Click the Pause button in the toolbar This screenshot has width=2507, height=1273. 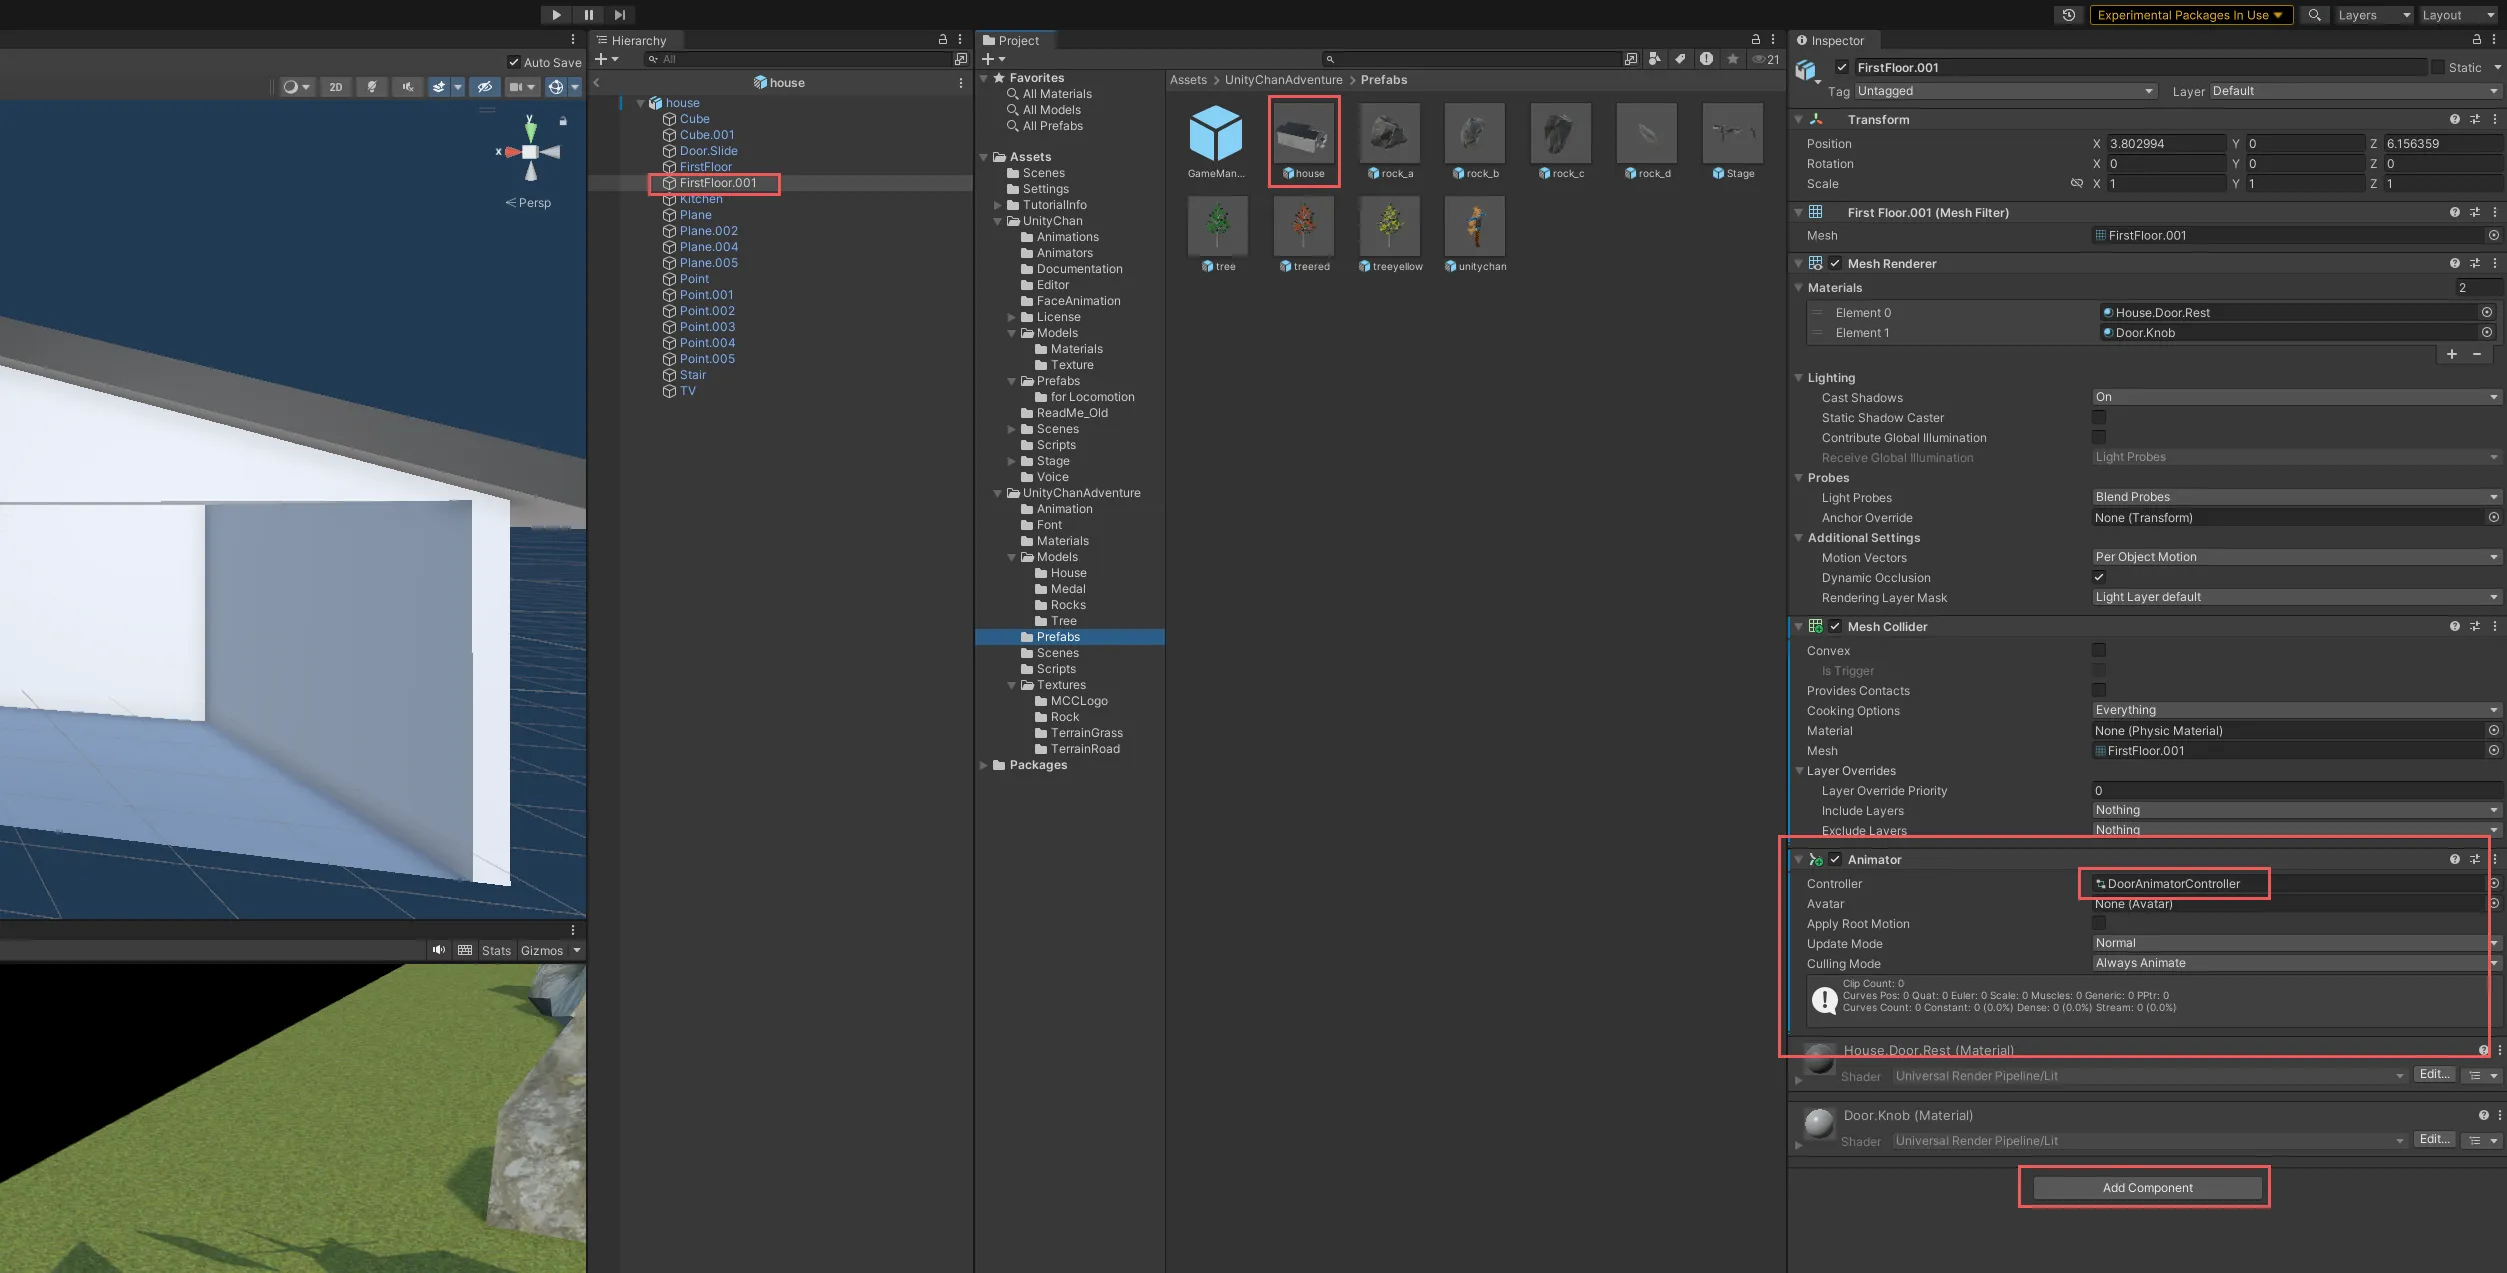point(588,15)
